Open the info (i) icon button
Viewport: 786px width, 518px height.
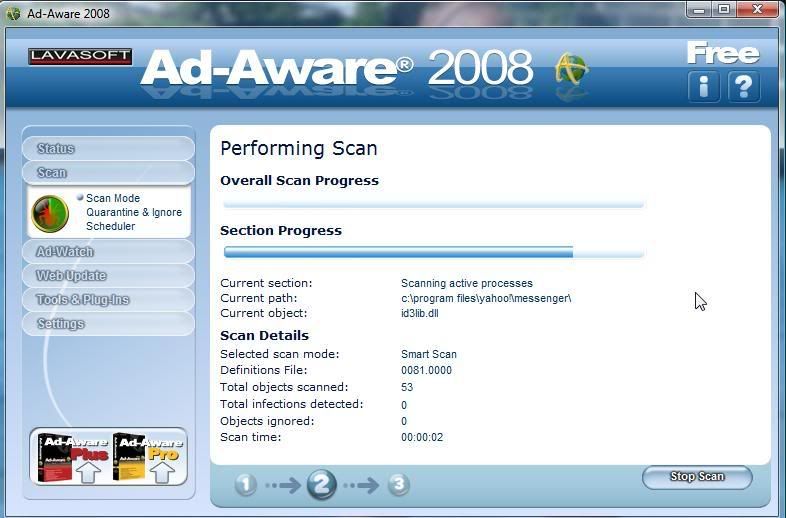click(x=703, y=86)
